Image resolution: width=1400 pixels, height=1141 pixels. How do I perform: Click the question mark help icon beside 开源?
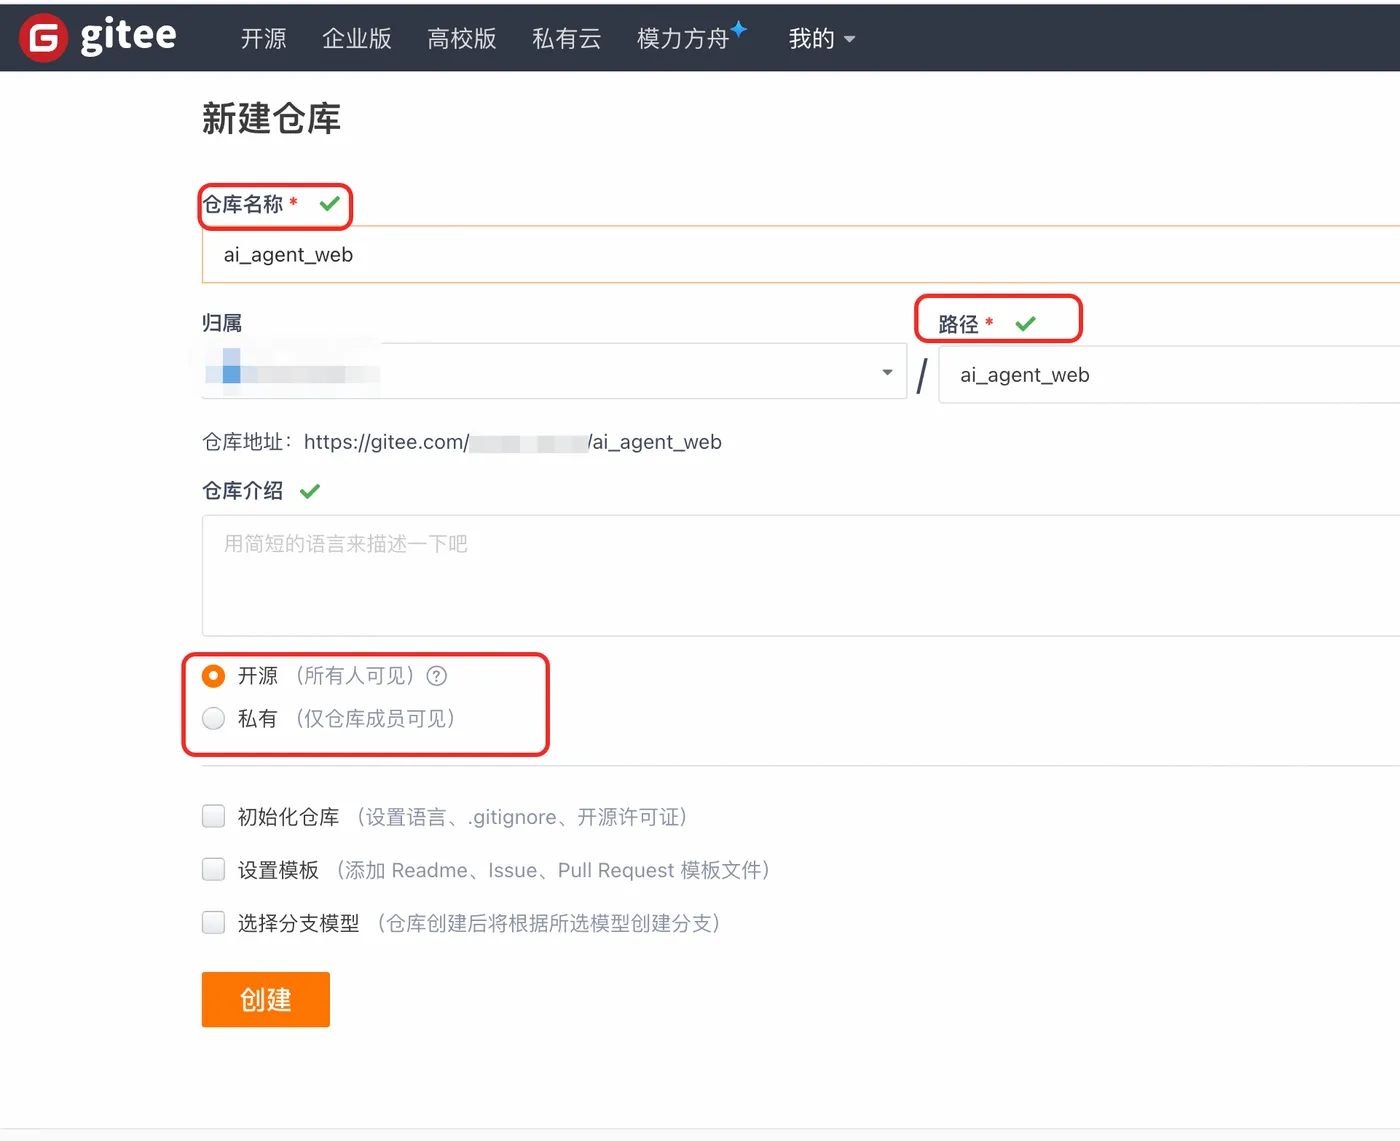437,676
